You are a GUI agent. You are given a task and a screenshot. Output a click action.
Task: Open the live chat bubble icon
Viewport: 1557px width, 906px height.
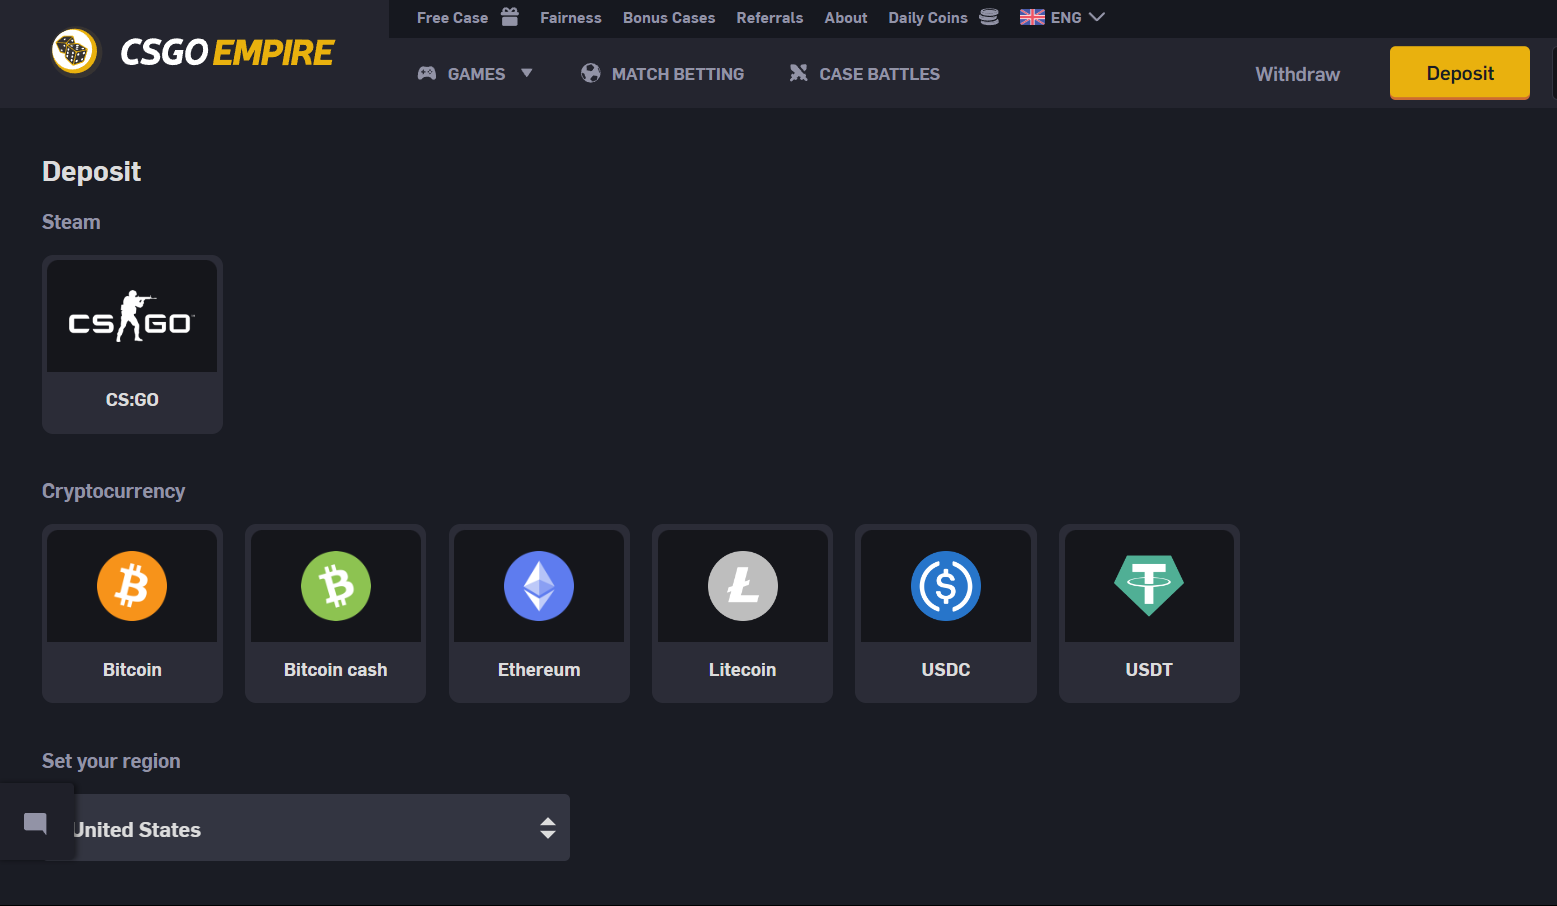(36, 823)
